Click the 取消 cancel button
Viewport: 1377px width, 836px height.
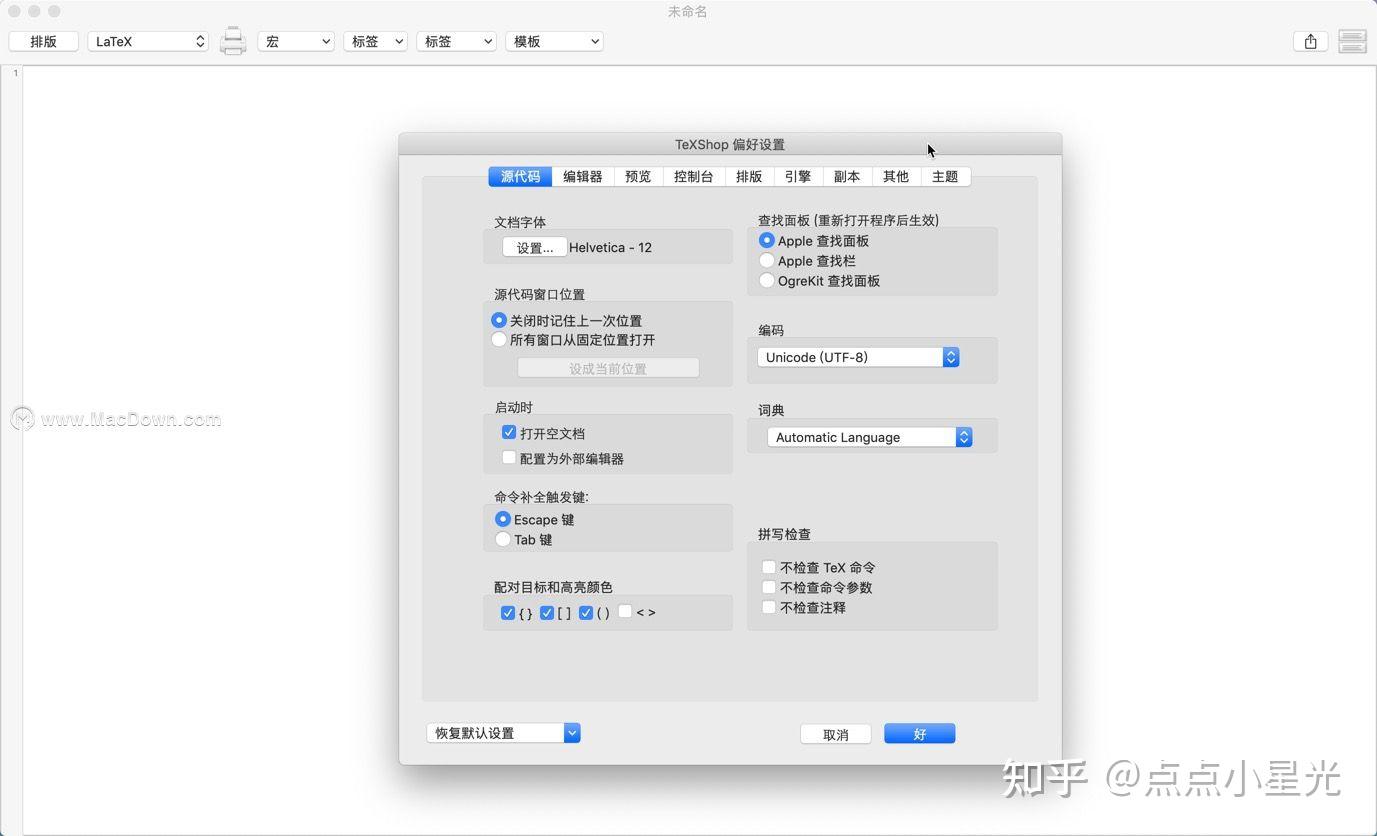836,734
